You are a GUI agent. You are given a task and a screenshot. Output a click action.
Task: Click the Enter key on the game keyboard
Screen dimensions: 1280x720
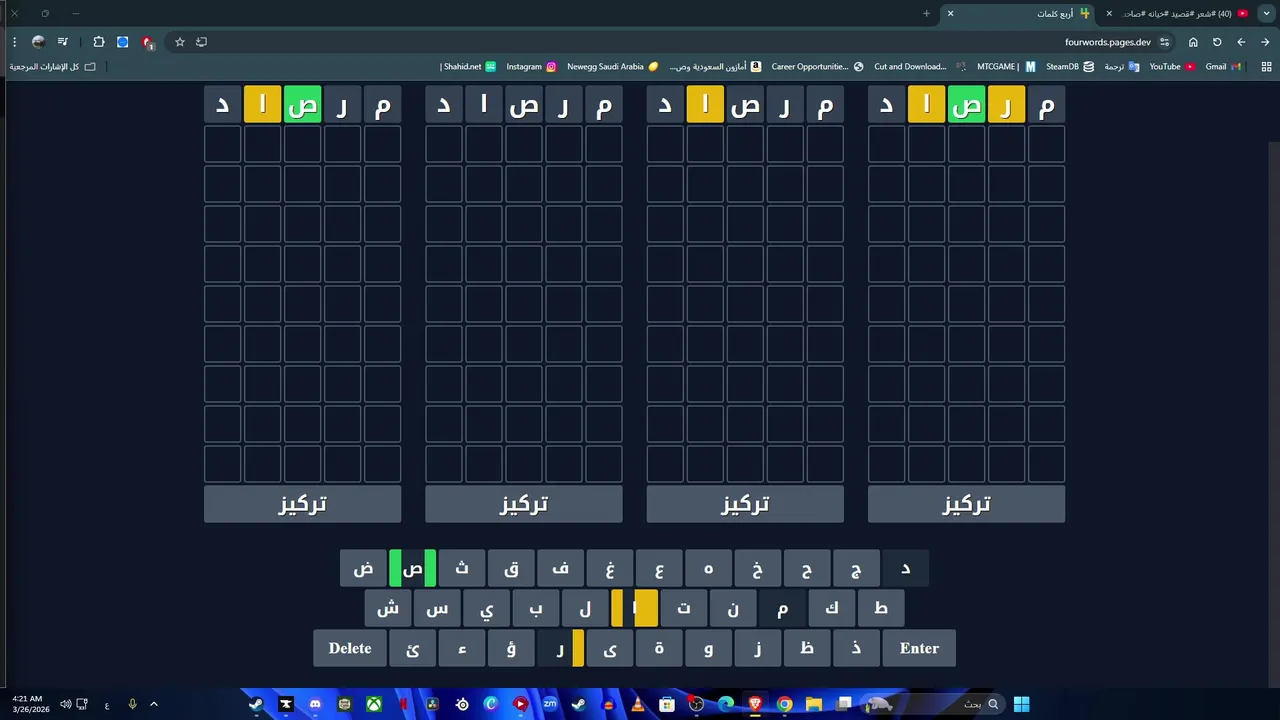point(919,648)
